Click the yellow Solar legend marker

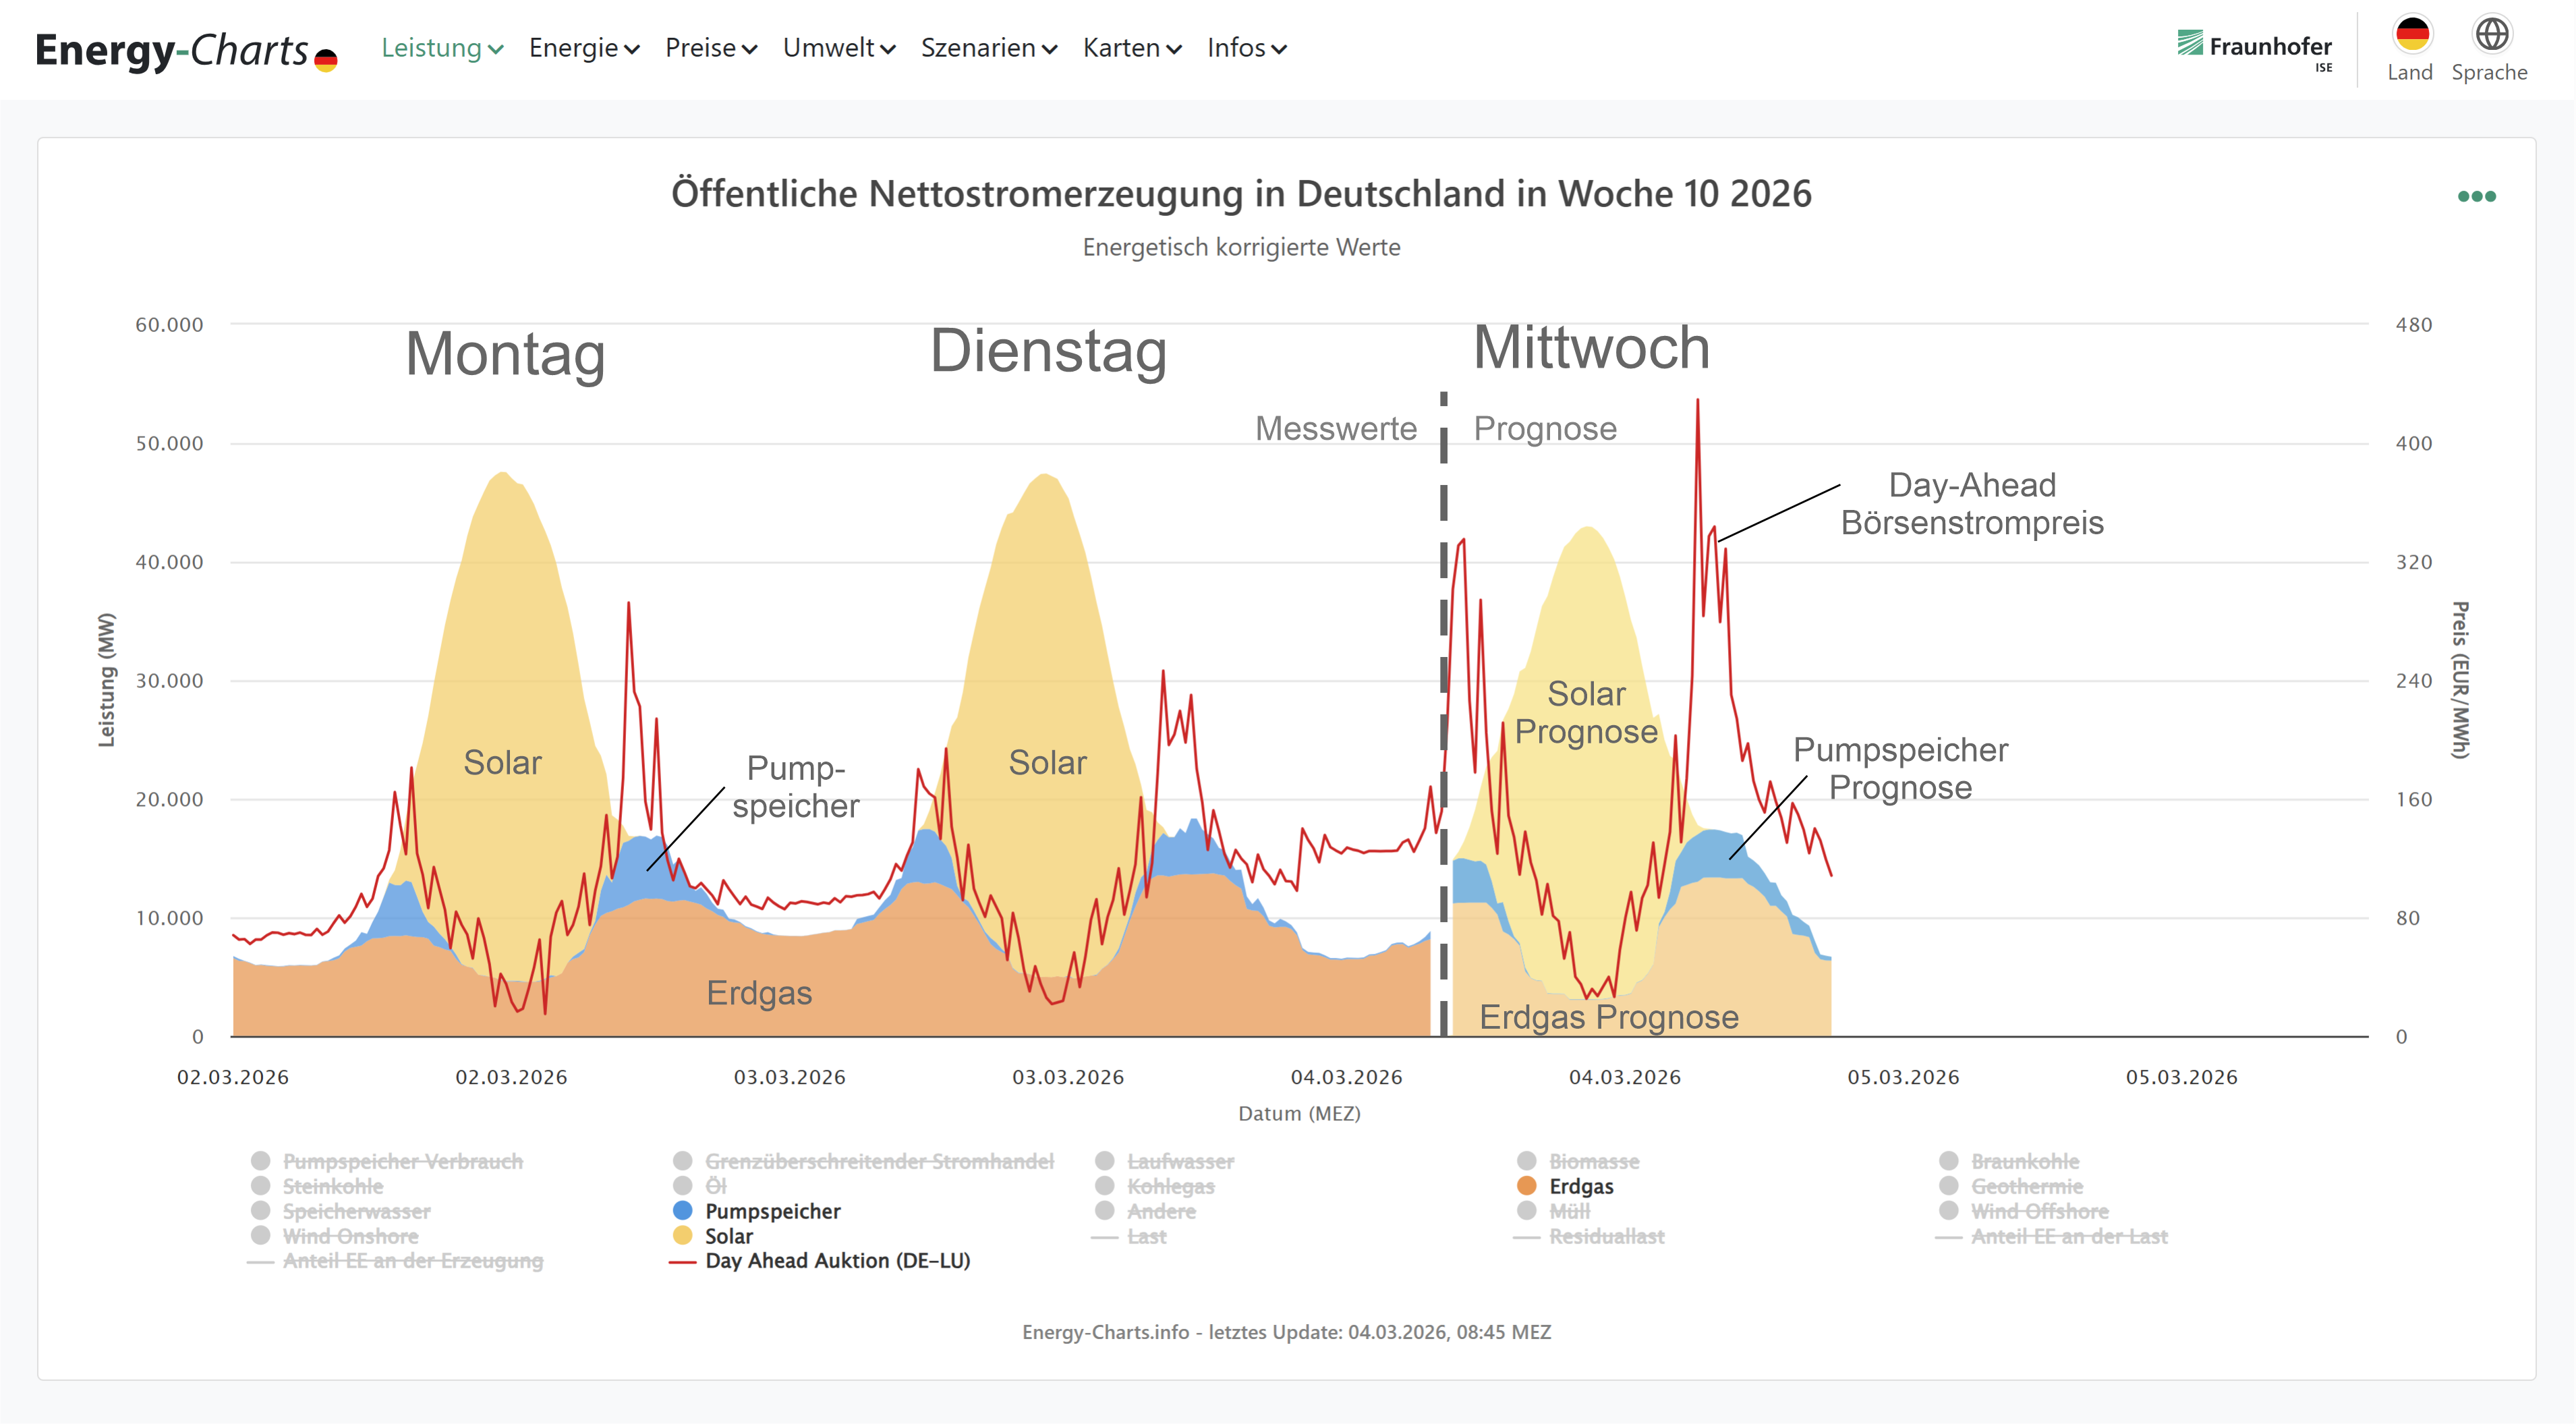[x=683, y=1236]
